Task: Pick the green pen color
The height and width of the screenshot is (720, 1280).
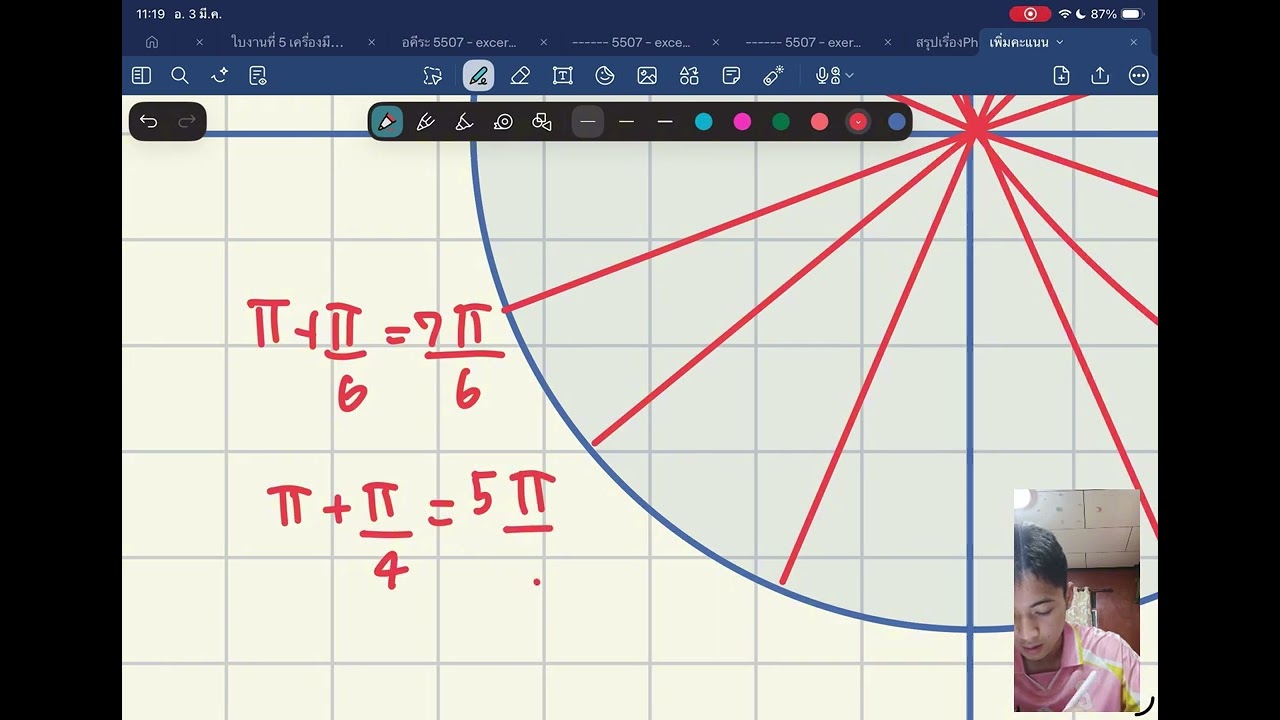Action: (x=781, y=122)
